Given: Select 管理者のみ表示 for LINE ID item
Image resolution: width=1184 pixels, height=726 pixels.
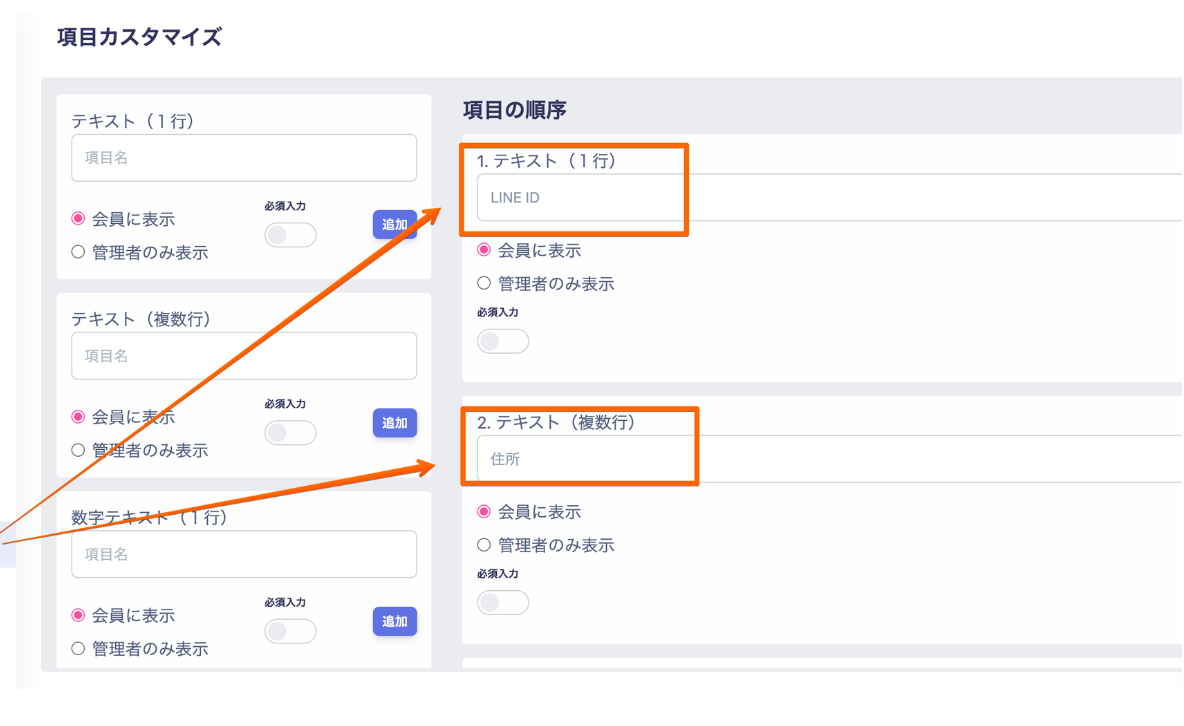Looking at the screenshot, I should 484,284.
